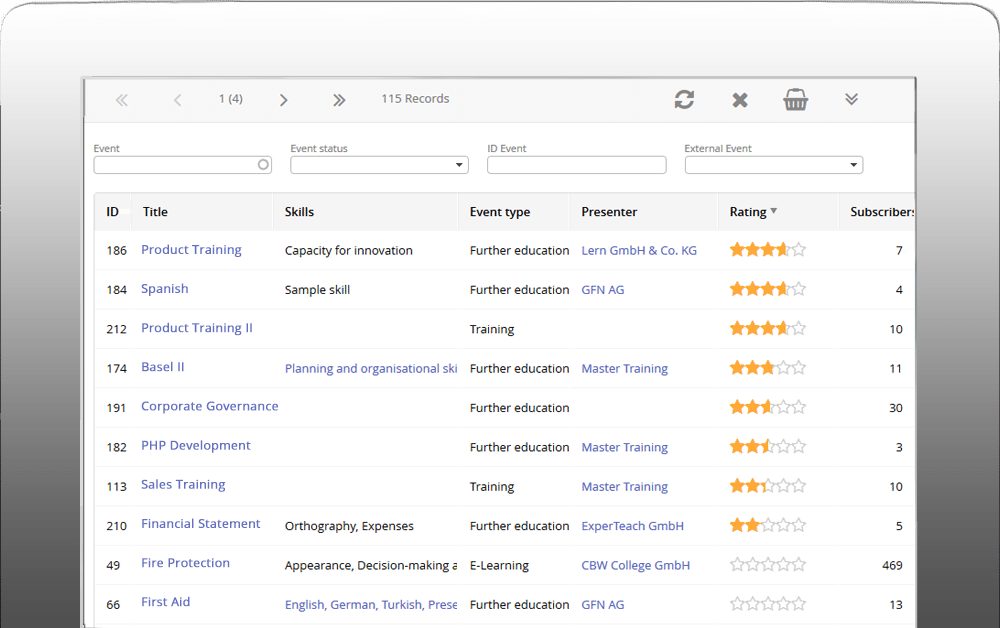Open English, German, Turkish skills link
Image resolution: width=1000 pixels, height=628 pixels.
pyautogui.click(x=371, y=605)
